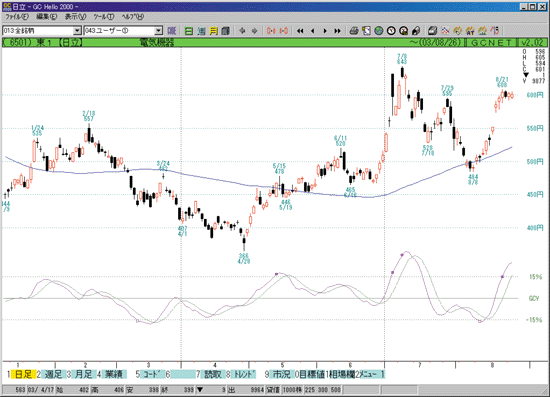The height and width of the screenshot is (397, 550).
Task: Click the blue list icon beside the user dropdown
Action: [172, 31]
